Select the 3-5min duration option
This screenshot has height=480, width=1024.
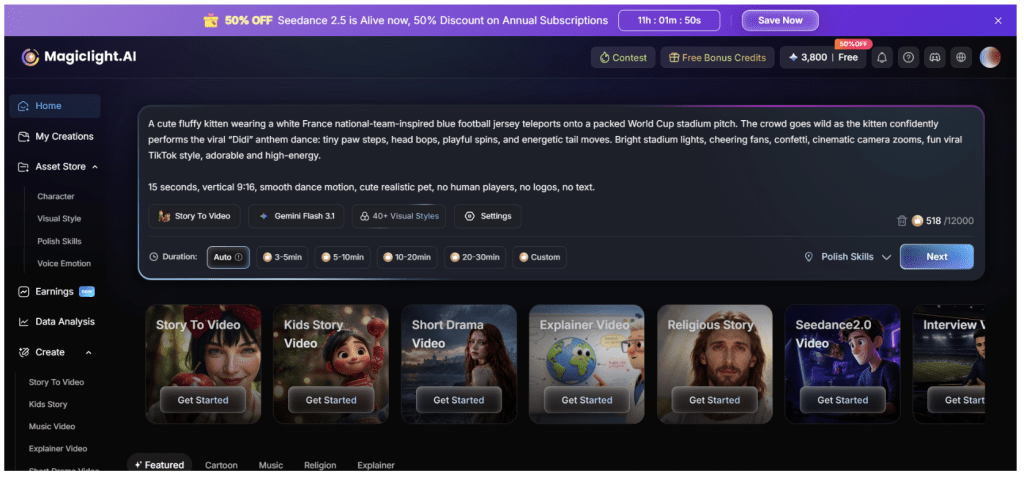coord(282,257)
